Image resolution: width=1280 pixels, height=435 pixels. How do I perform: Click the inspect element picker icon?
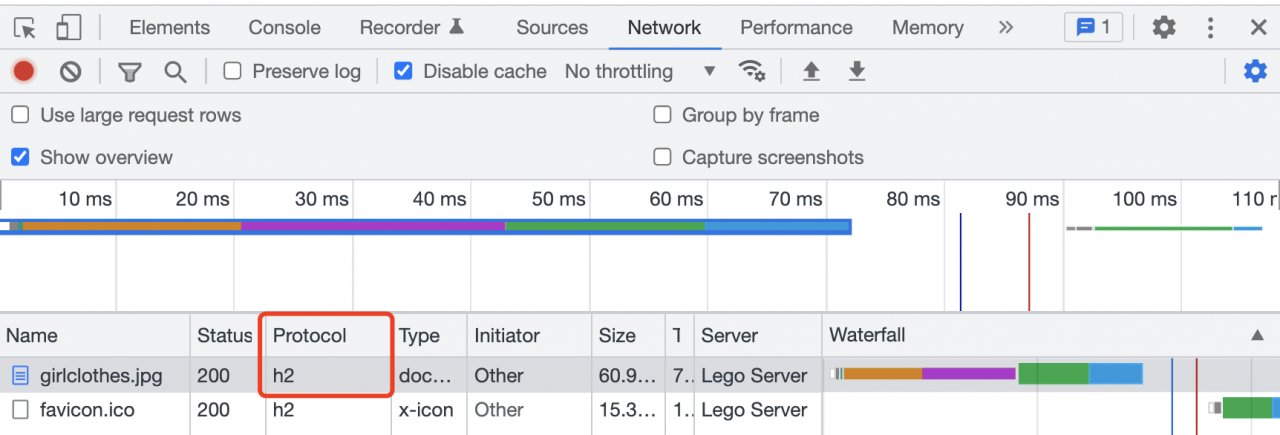[25, 28]
